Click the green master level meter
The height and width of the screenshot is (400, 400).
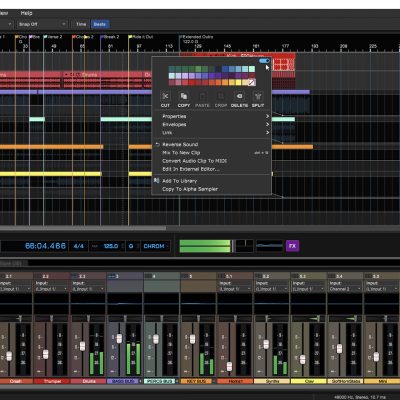tap(205, 246)
